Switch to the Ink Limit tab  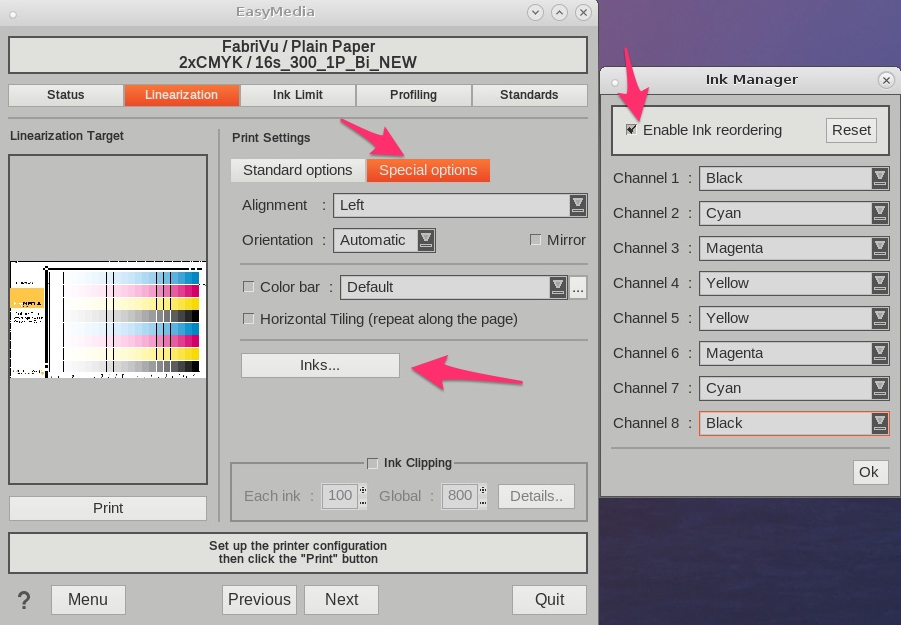(298, 95)
